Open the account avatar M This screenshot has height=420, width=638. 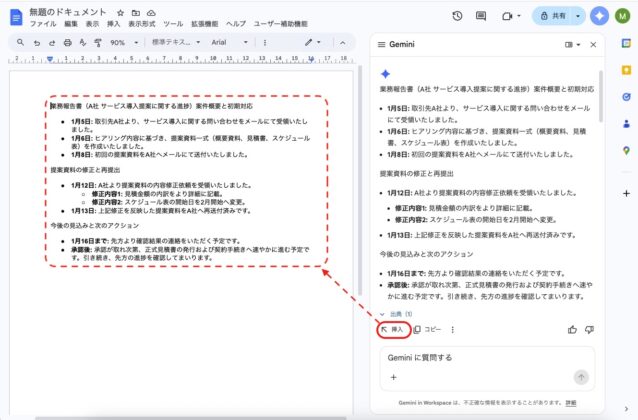pos(623,16)
